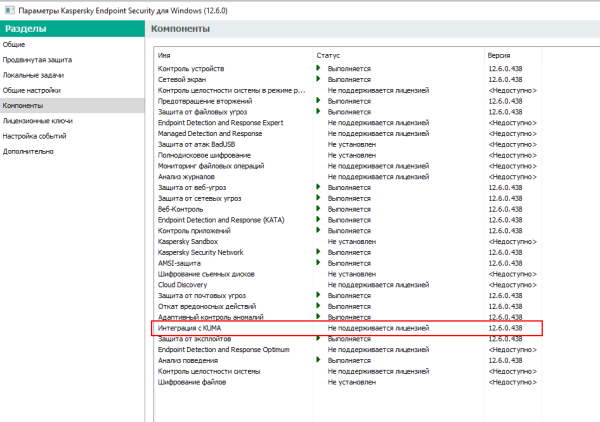The height and width of the screenshot is (422, 600).
Task: Select the Защита от почтовых угроз row
Action: click(x=347, y=295)
